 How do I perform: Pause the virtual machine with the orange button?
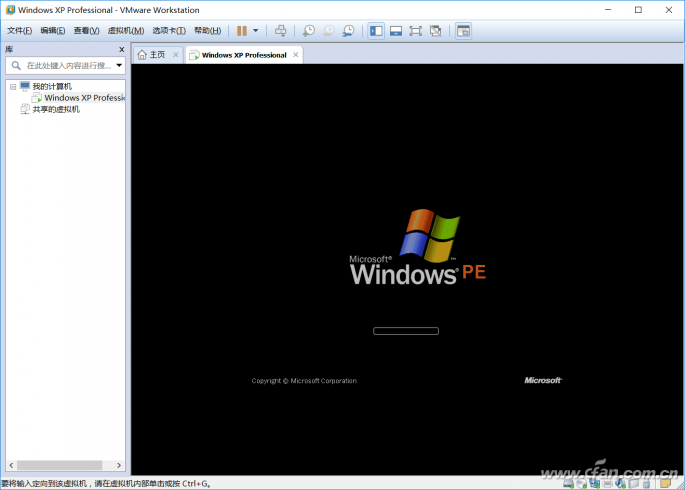242,31
